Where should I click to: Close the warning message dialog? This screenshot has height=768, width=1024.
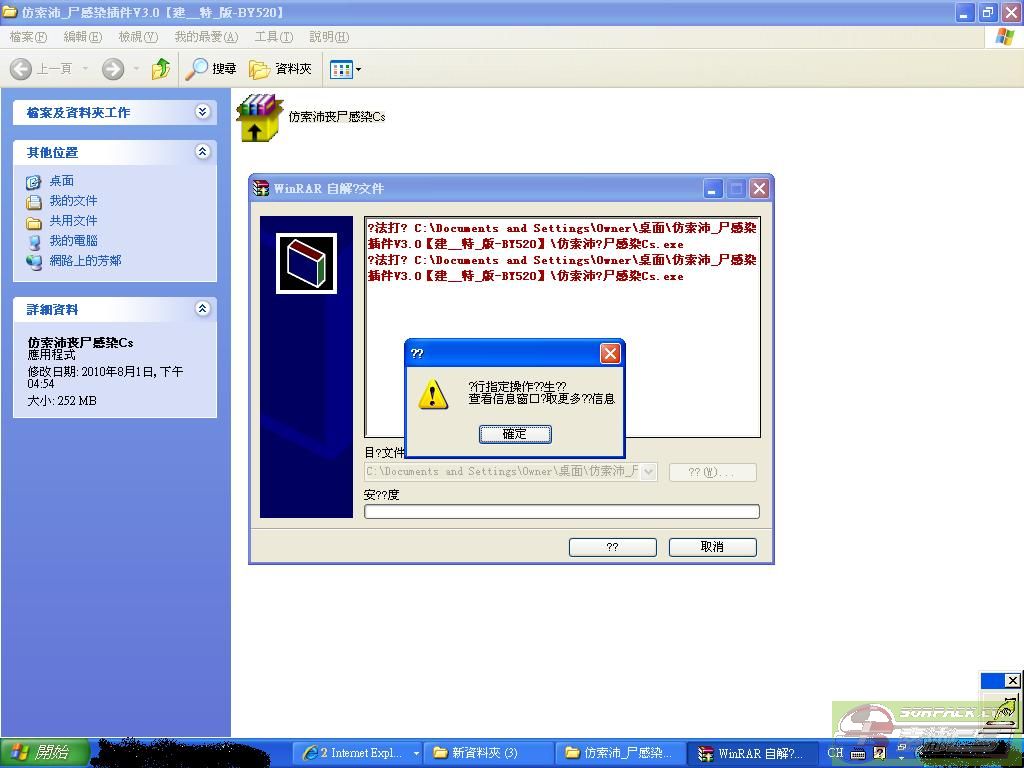610,353
